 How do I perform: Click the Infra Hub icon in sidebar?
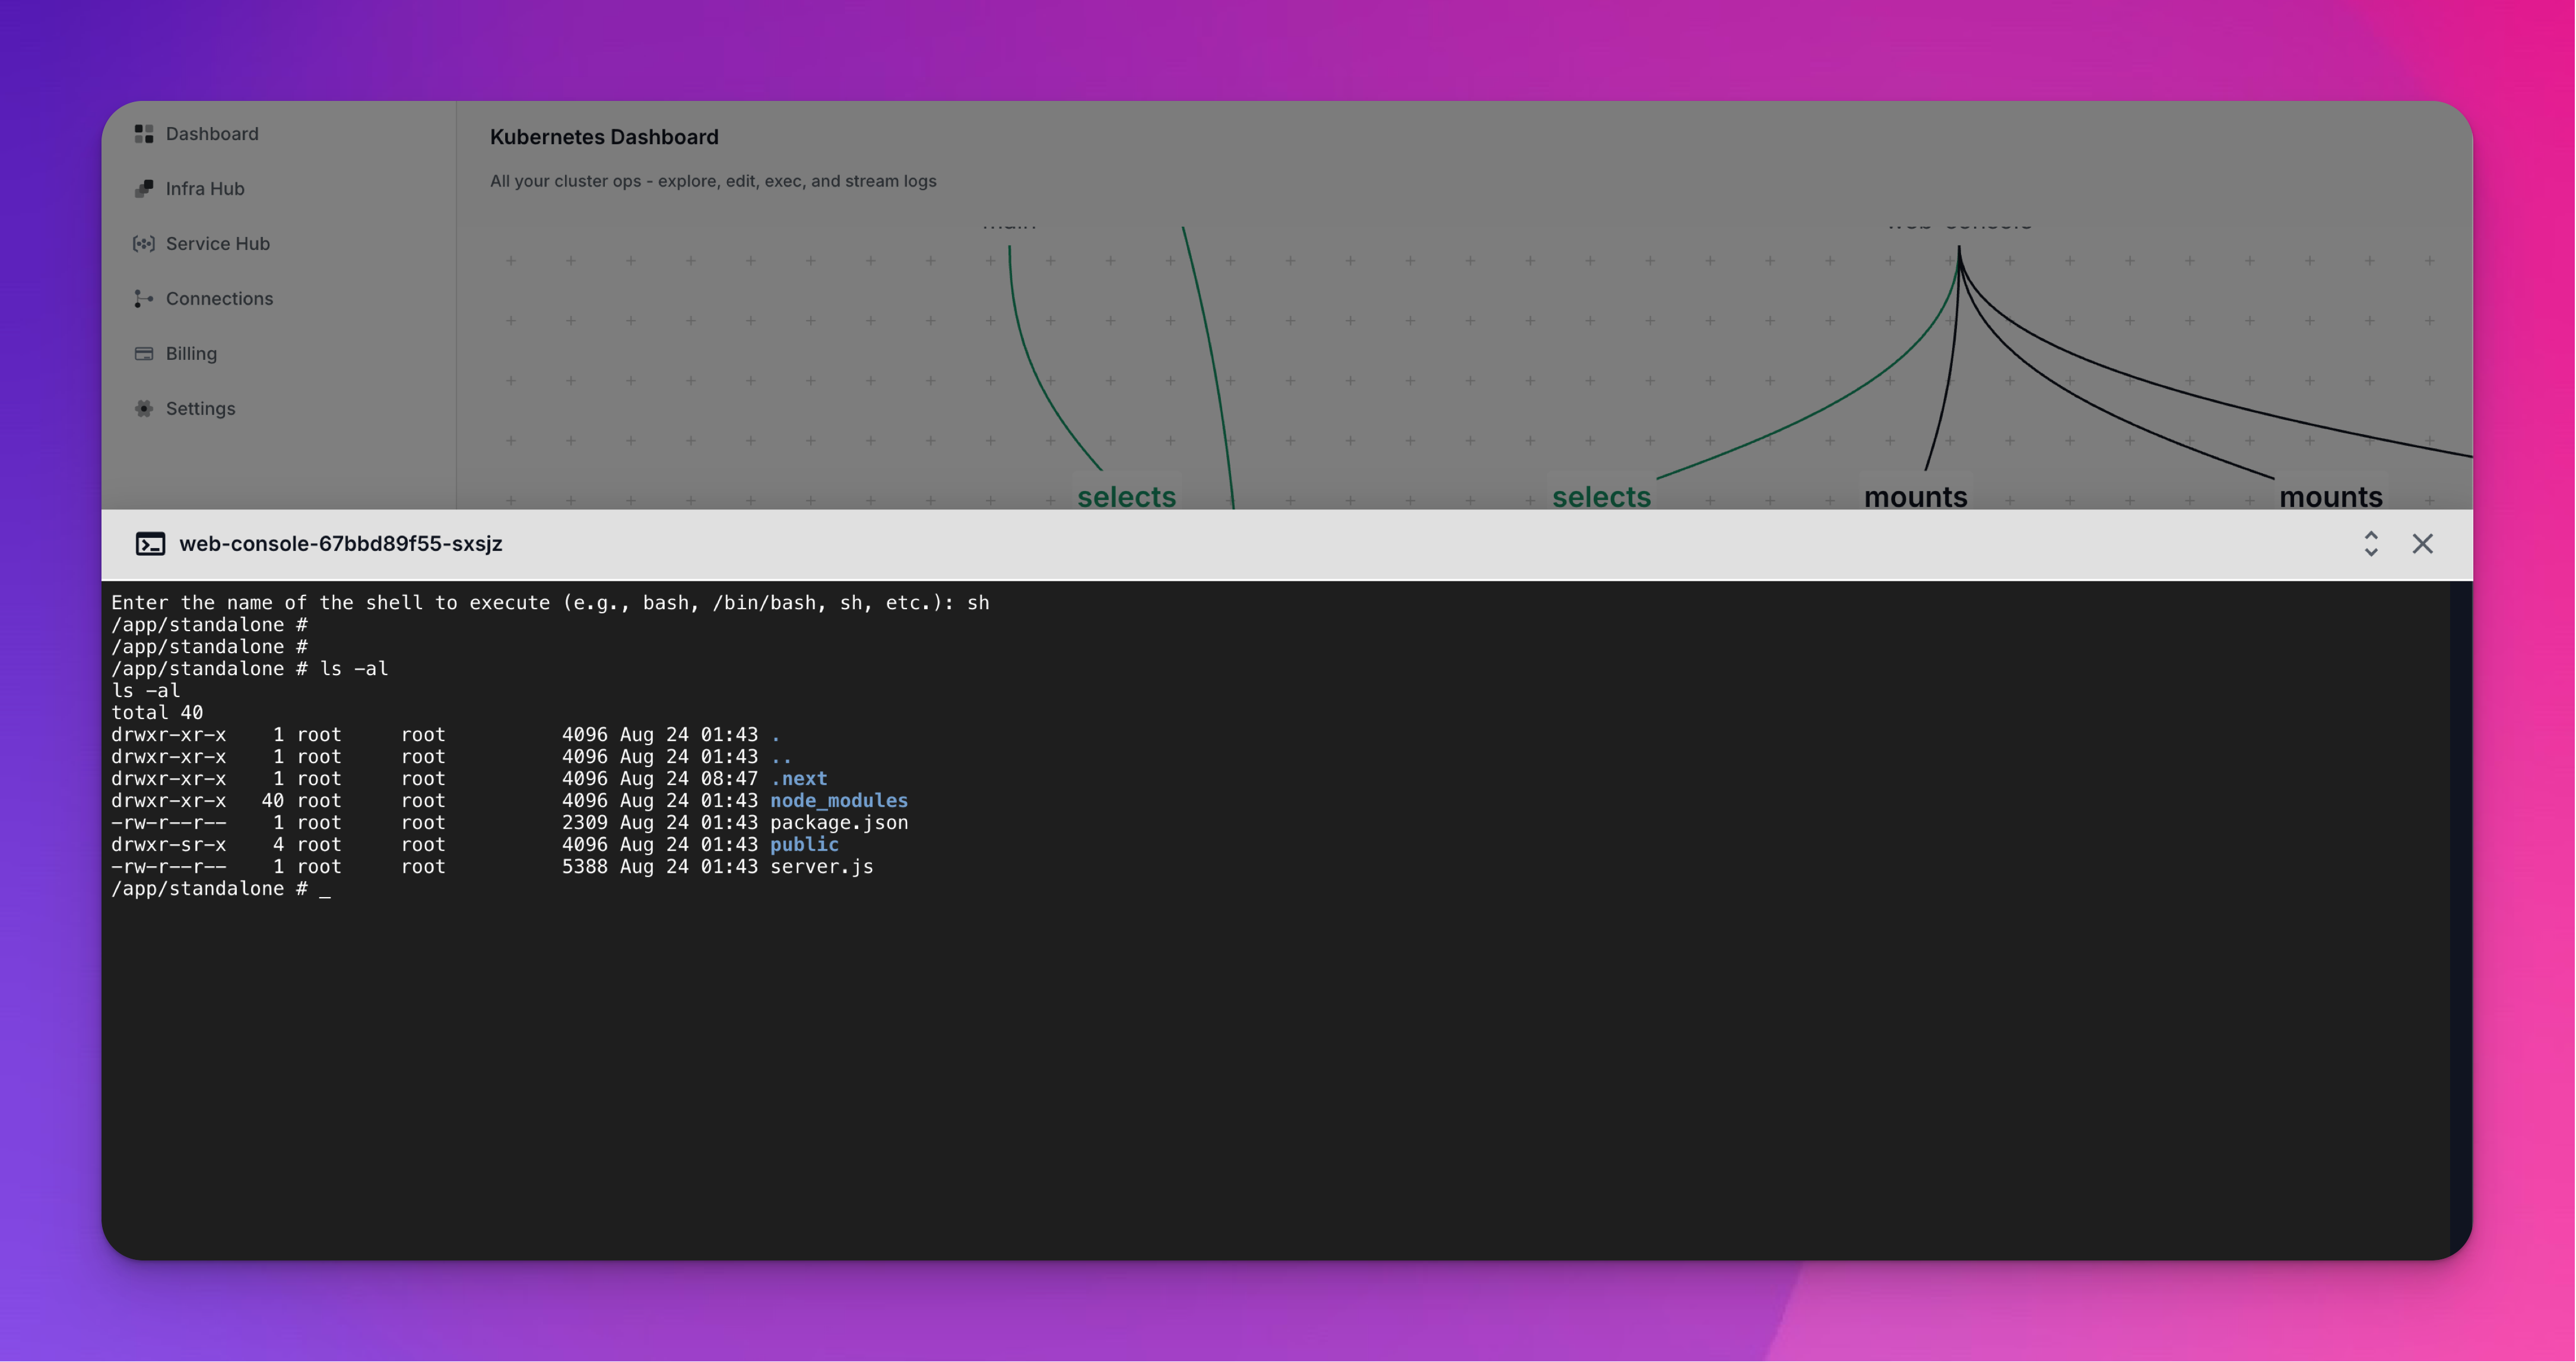144,189
